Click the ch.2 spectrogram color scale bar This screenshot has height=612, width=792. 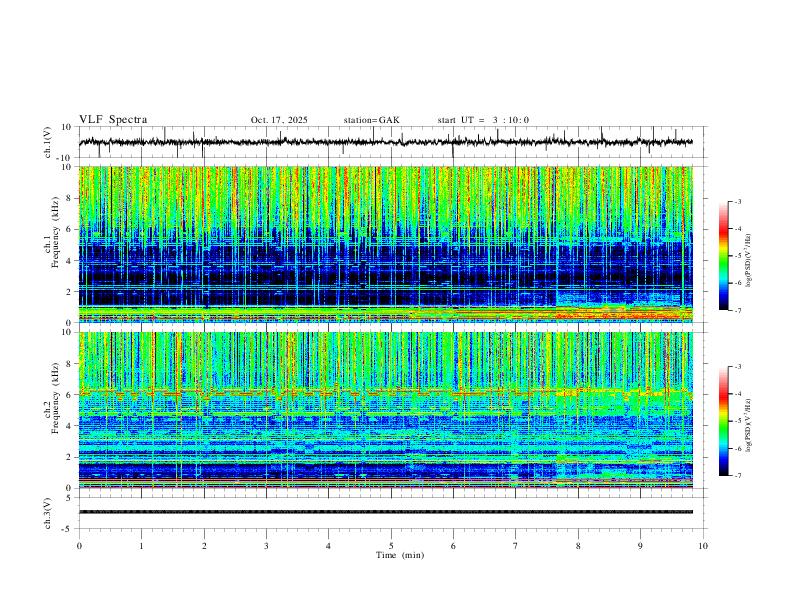click(x=723, y=421)
